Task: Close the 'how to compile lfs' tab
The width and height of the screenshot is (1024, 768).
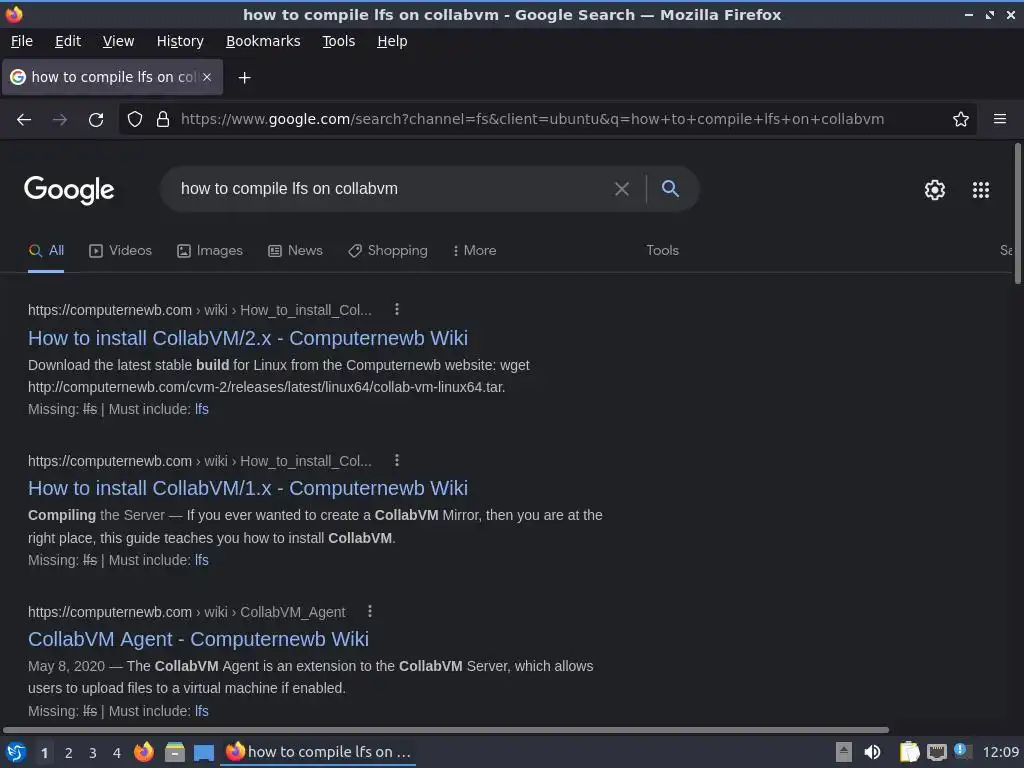Action: tap(207, 77)
